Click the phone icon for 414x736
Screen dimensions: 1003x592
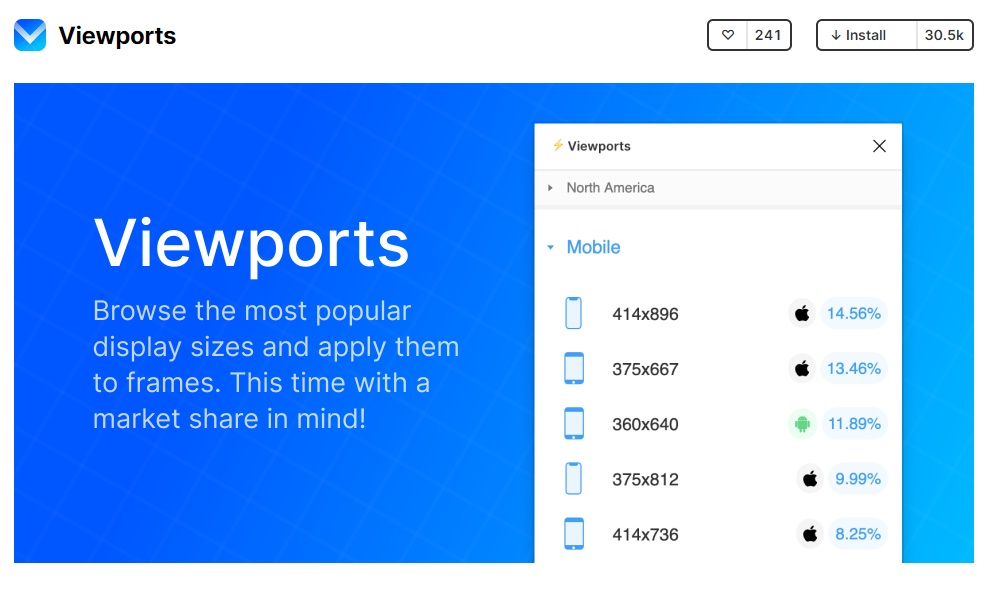(x=574, y=533)
